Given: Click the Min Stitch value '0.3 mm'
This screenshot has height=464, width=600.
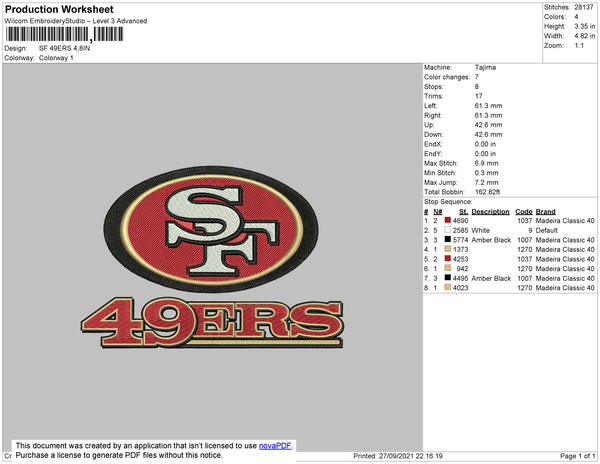Looking at the screenshot, I should 486,173.
